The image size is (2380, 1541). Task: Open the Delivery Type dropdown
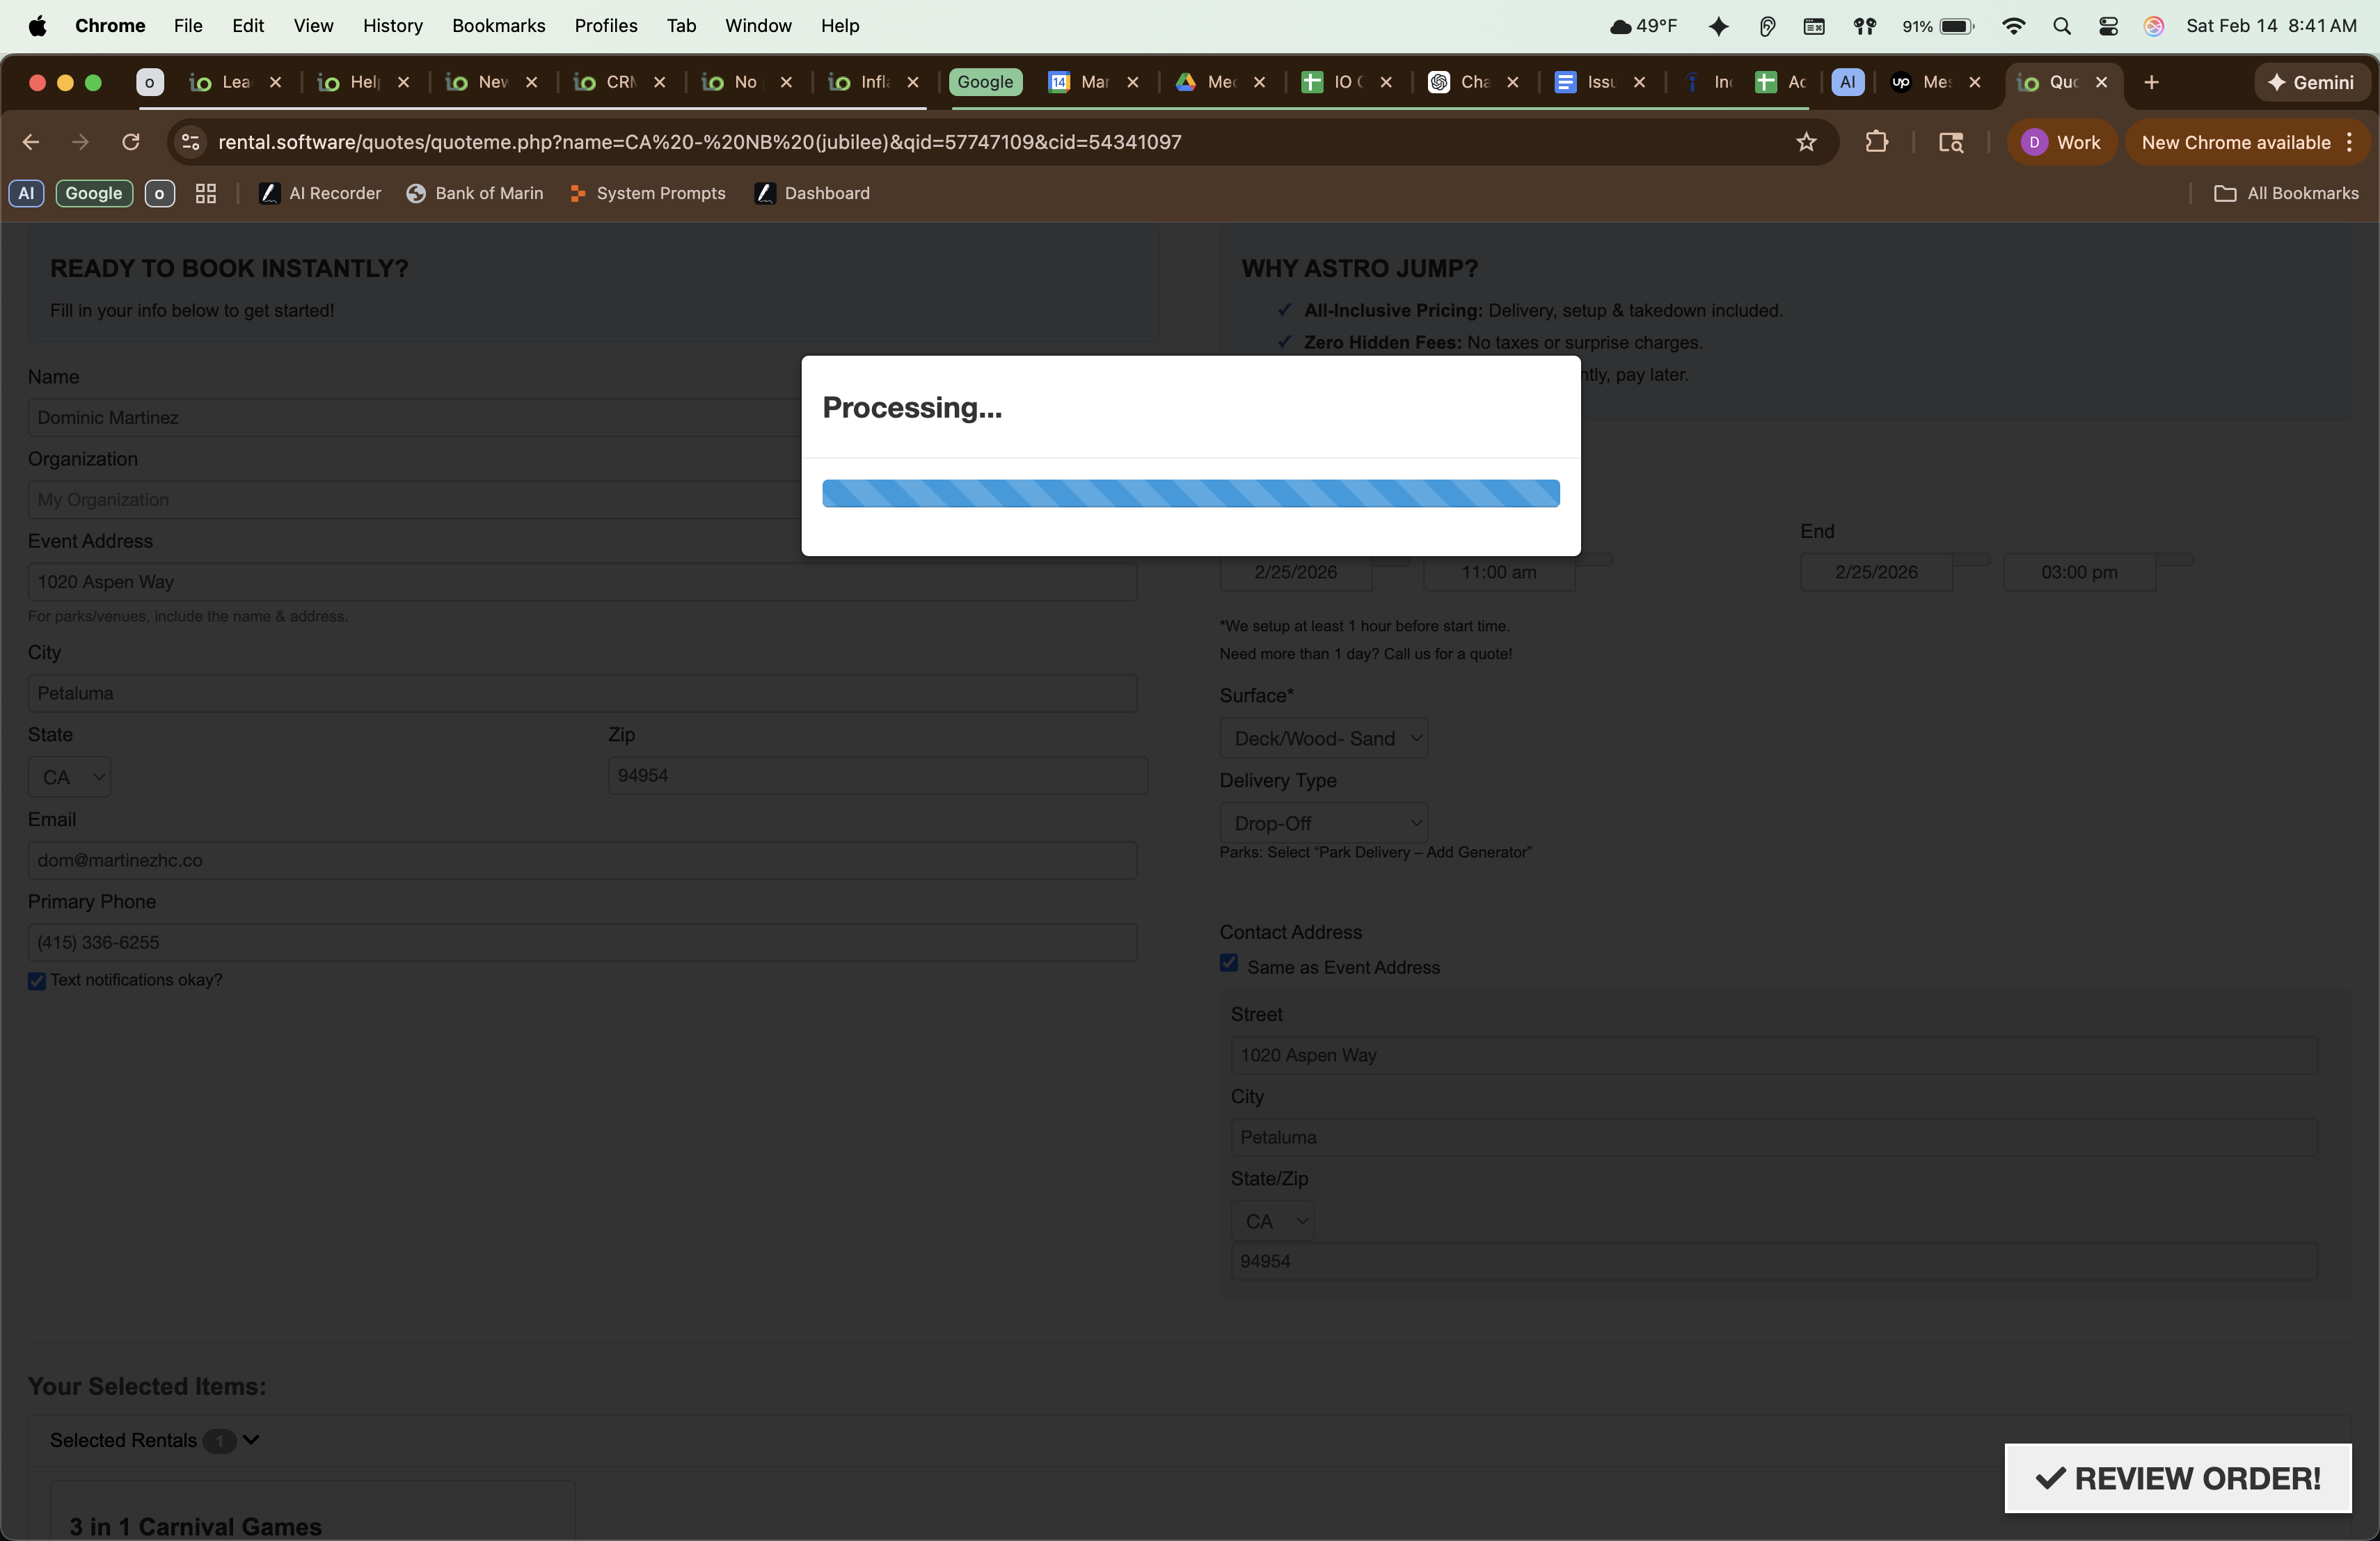1323,823
